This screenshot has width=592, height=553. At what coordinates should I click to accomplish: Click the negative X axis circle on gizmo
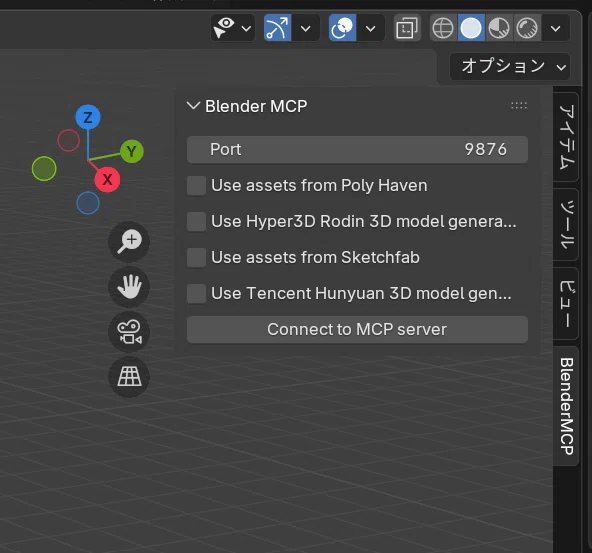click(x=69, y=140)
